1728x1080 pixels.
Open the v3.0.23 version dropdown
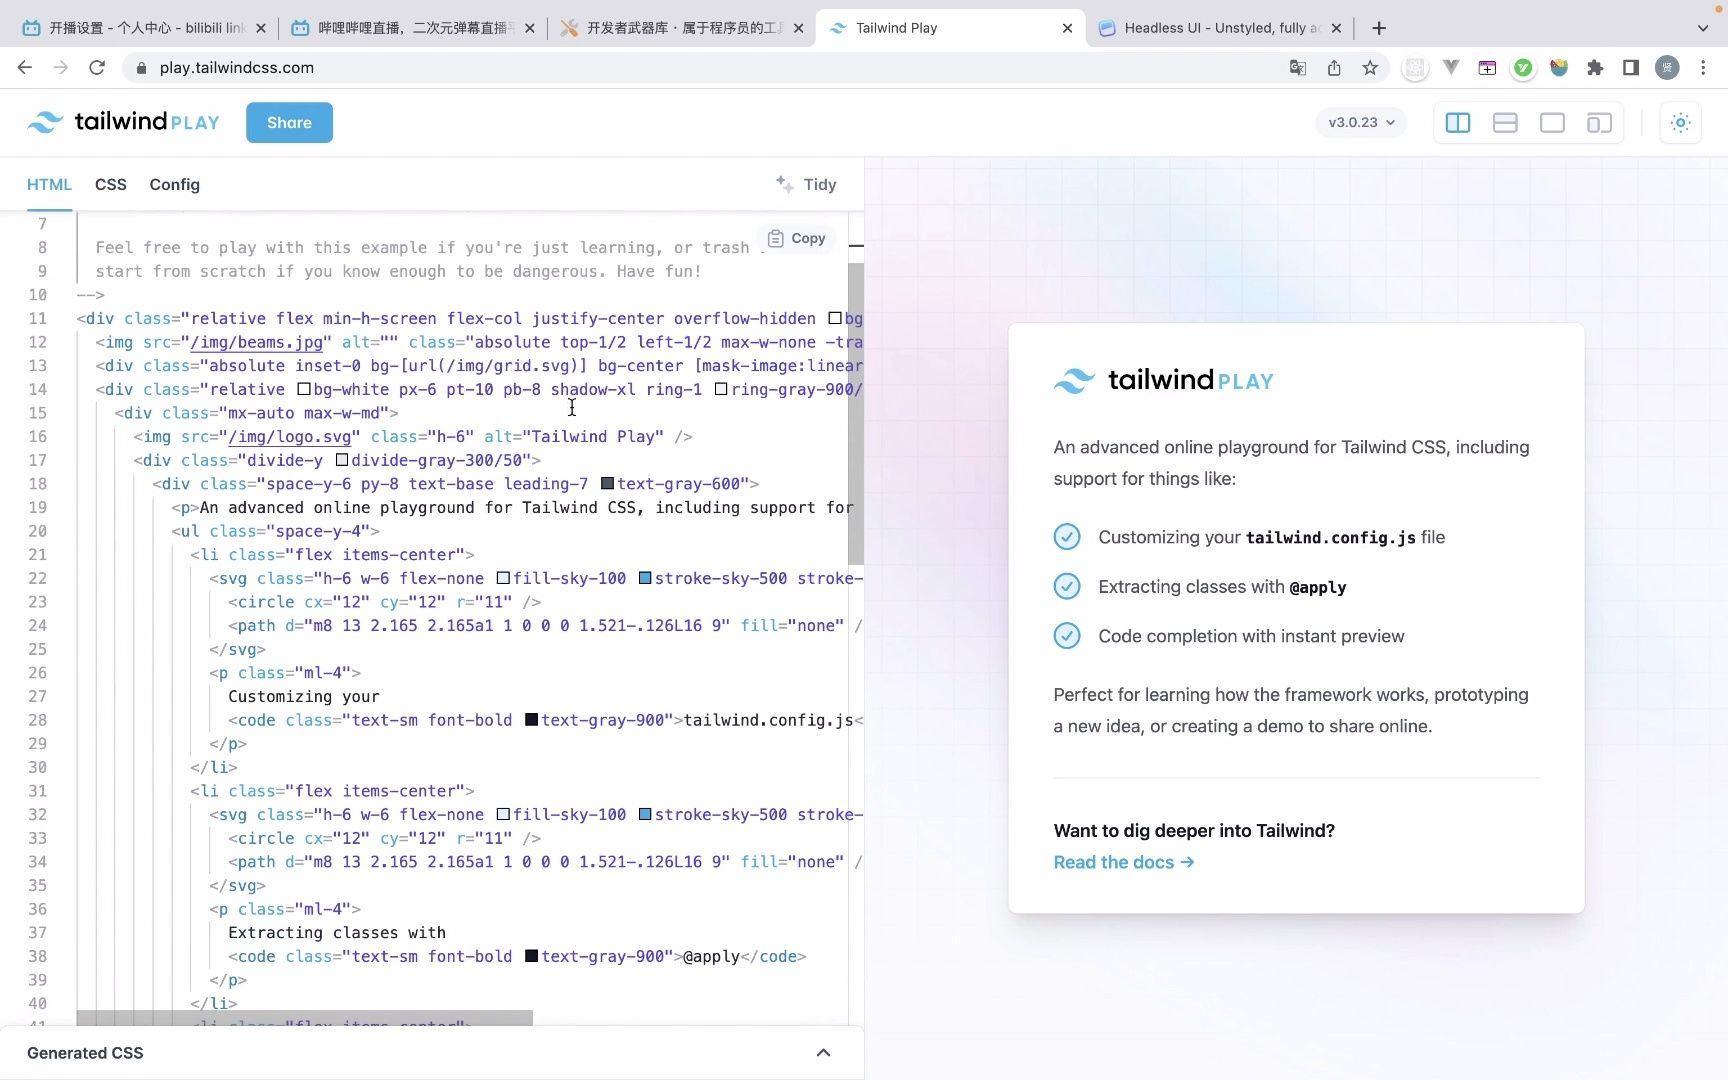[x=1361, y=122]
